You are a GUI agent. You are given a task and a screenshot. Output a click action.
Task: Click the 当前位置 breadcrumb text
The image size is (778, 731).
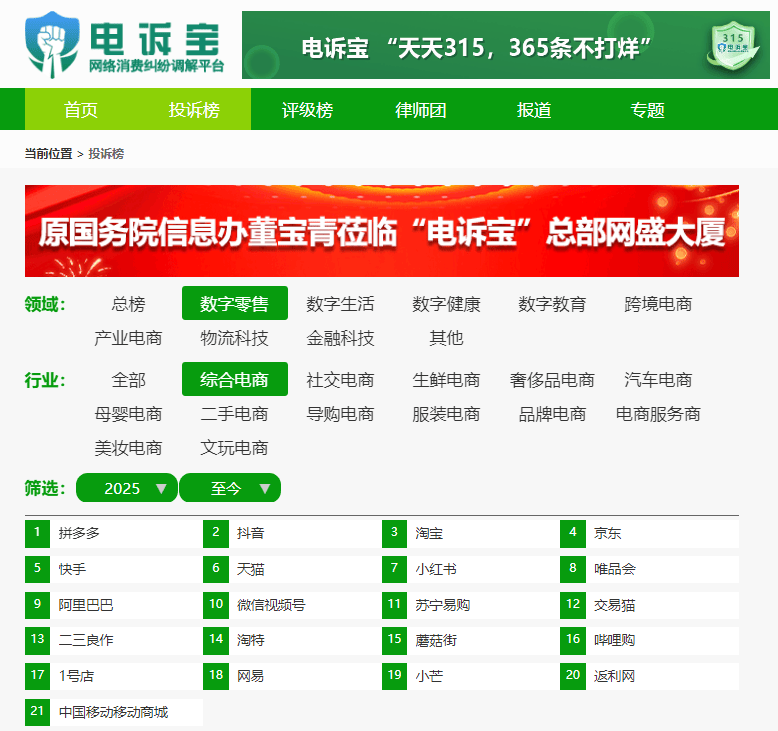point(49,153)
